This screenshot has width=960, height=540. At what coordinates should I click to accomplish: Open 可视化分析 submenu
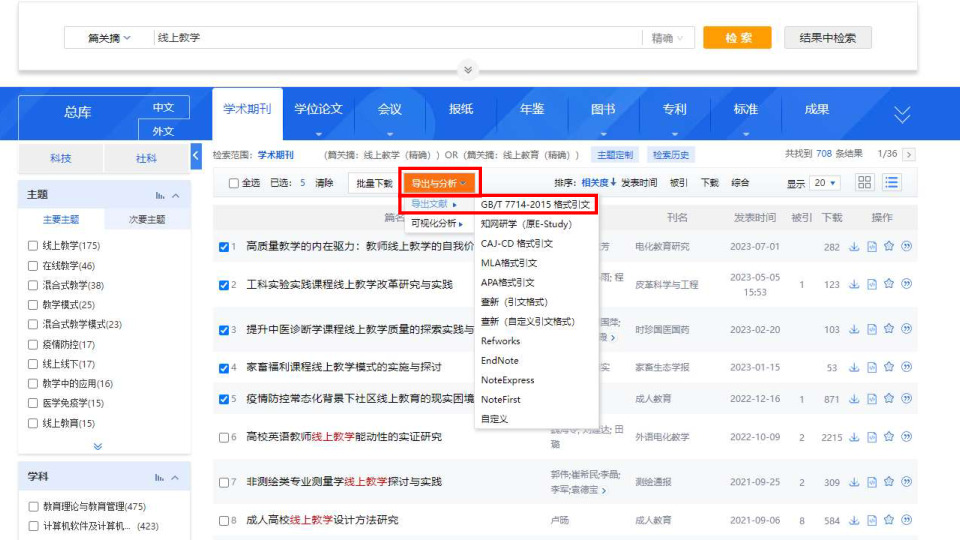(437, 223)
